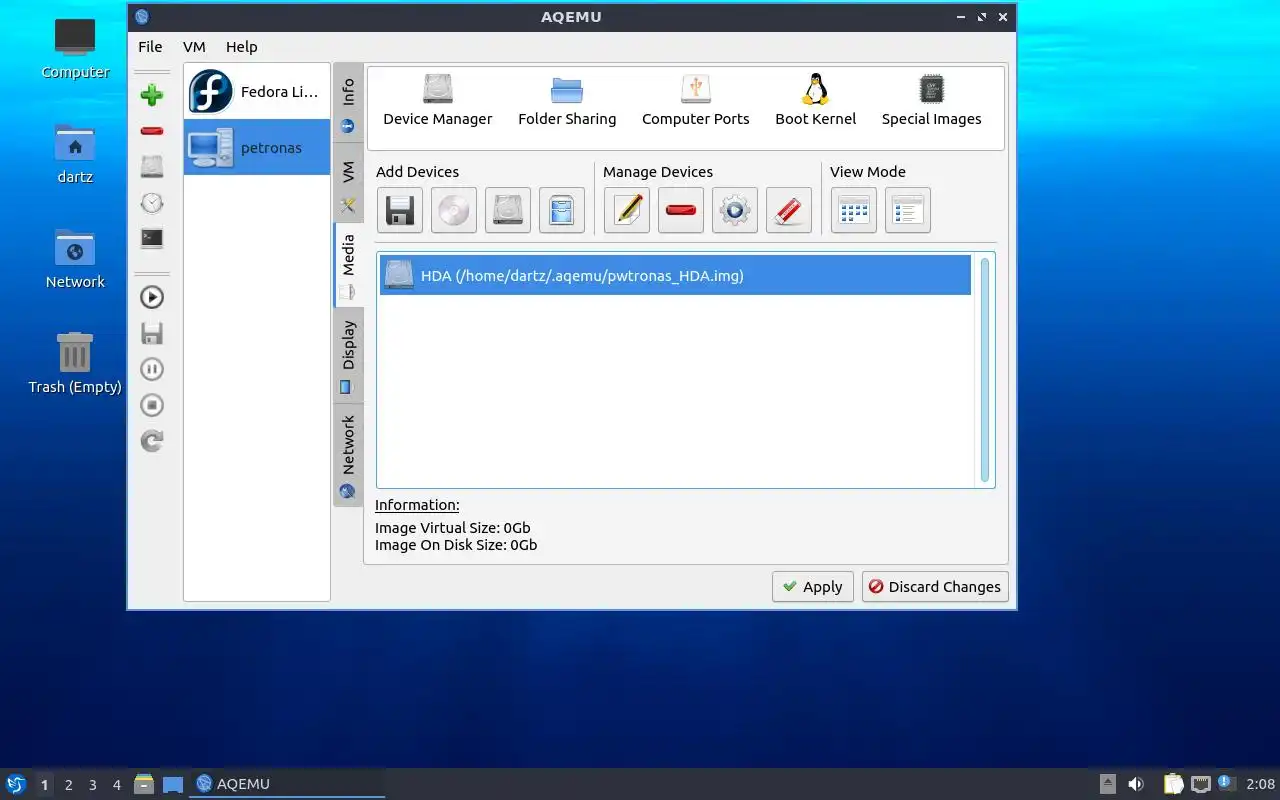Click the dartz home folder desktop icon
The width and height of the screenshot is (1280, 800).
click(75, 153)
